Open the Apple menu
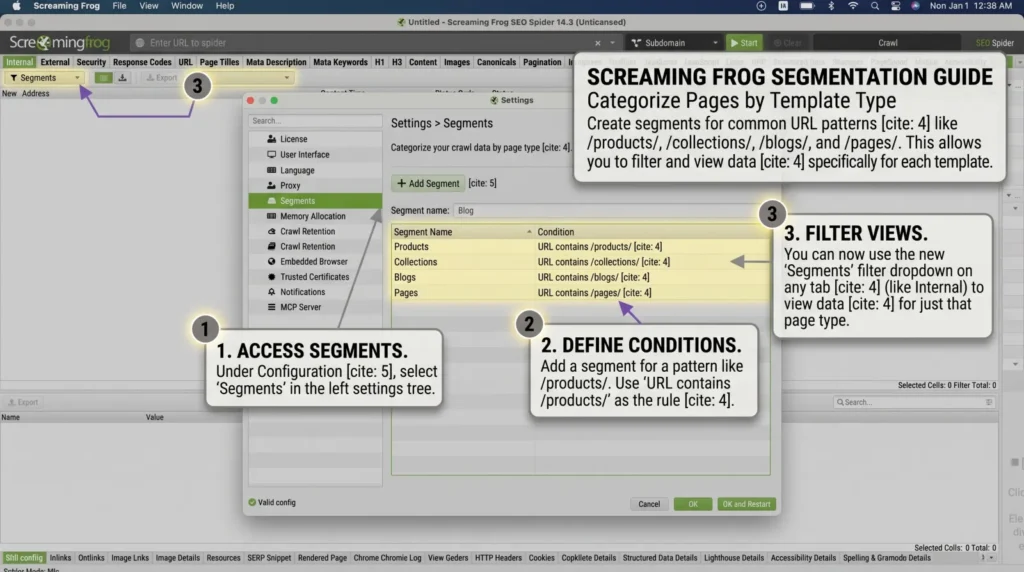 [x=16, y=6]
